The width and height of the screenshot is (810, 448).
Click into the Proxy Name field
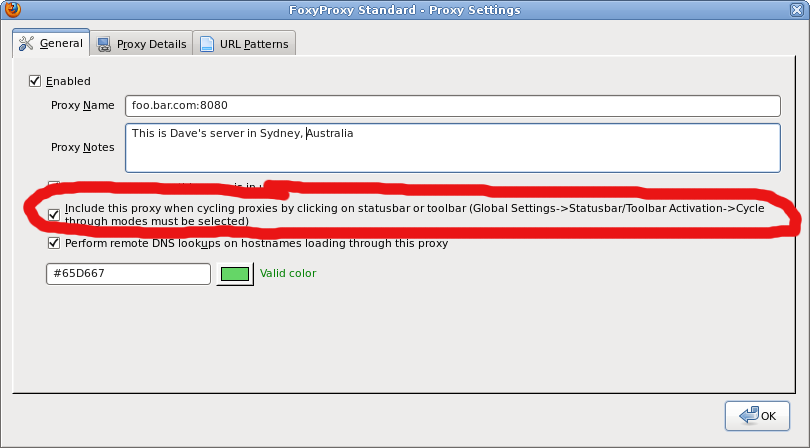point(453,105)
